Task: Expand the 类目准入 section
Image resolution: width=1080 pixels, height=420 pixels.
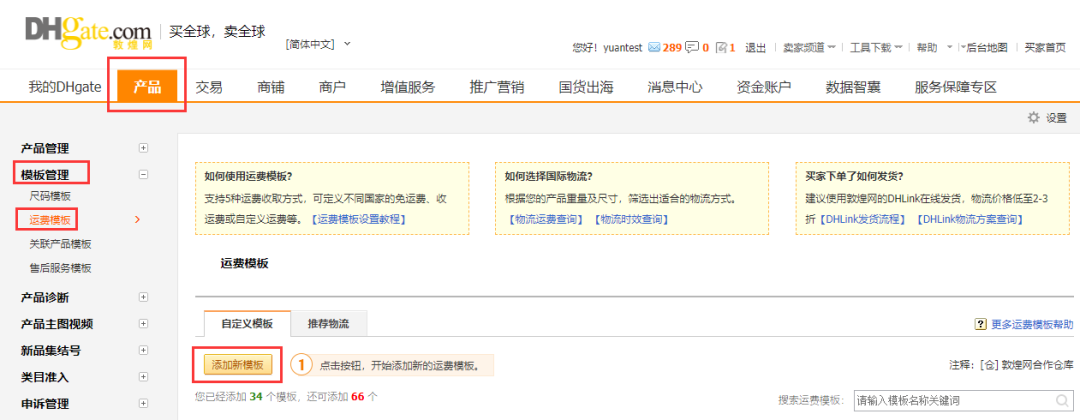Action: coord(143,377)
